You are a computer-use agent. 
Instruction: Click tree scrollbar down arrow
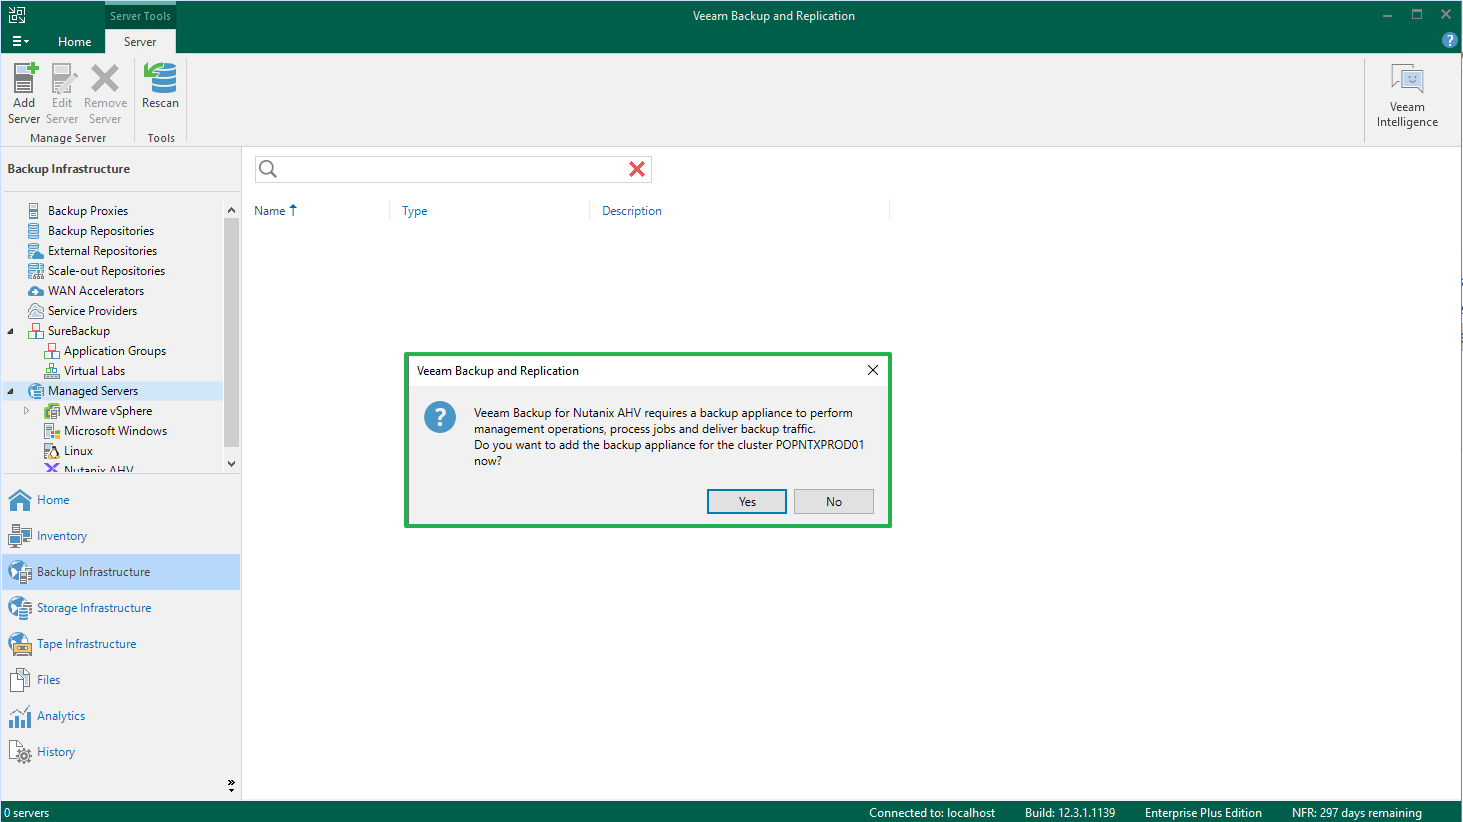click(232, 464)
